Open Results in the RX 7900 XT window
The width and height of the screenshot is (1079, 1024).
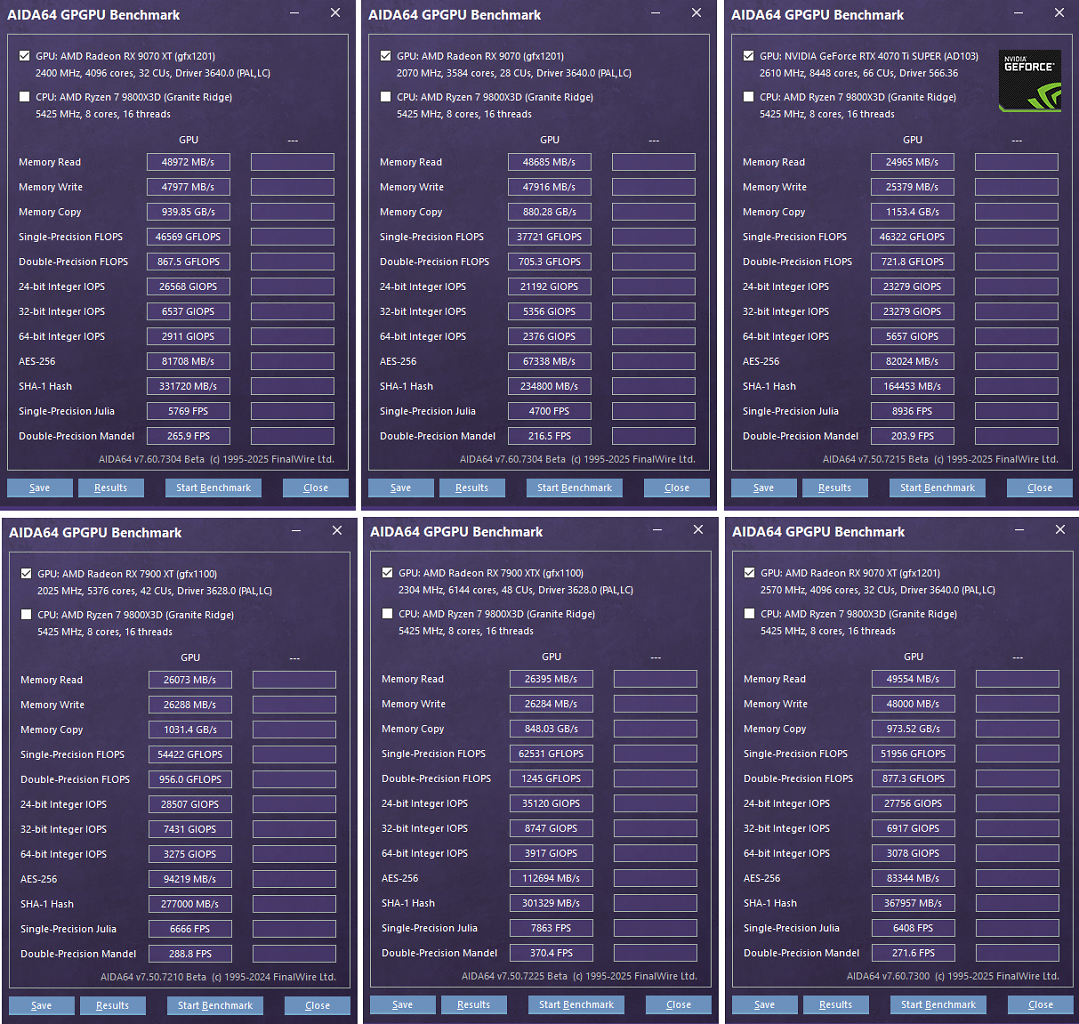(113, 1005)
